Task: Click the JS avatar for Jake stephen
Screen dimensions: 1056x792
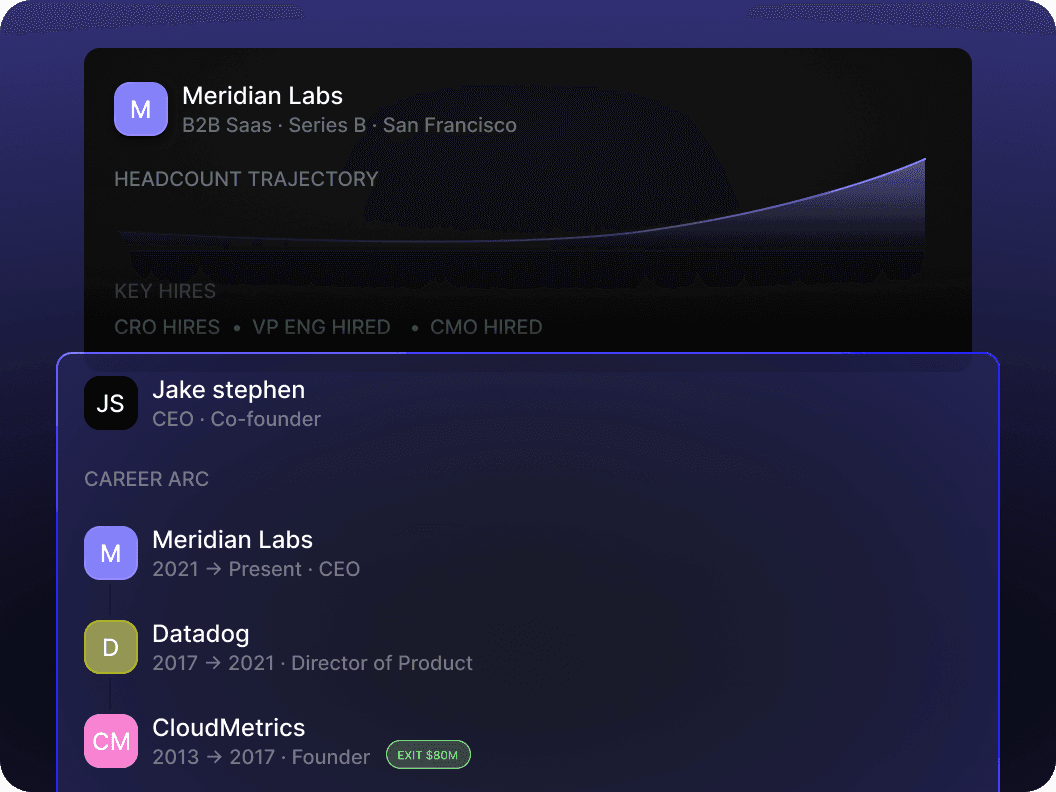Action: (111, 403)
